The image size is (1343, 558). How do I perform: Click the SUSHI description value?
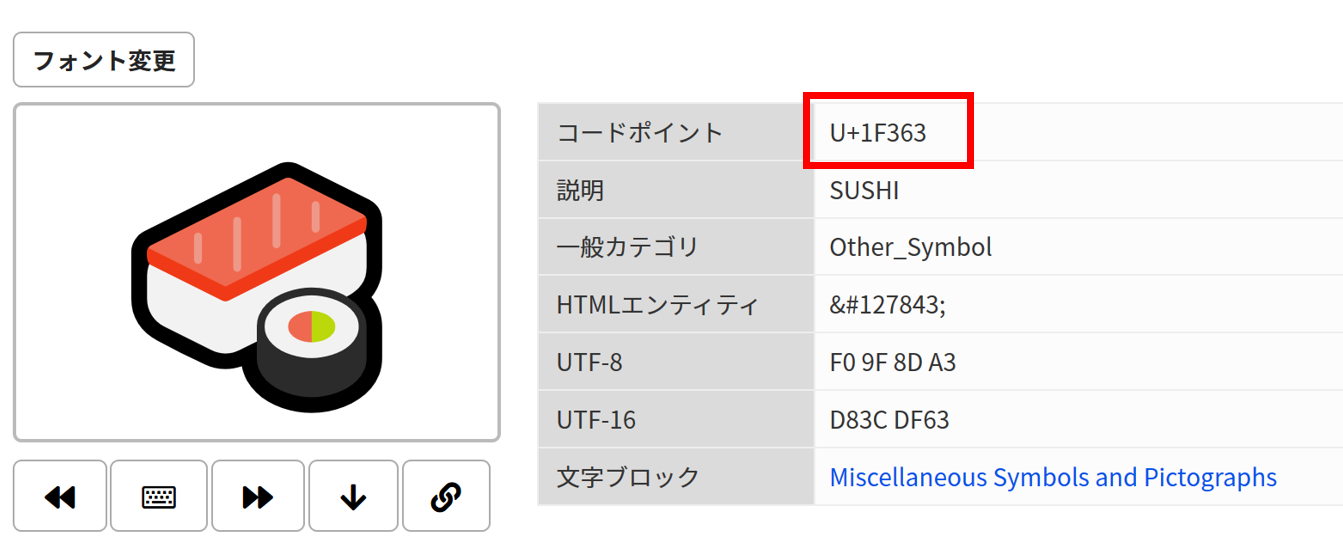(864, 190)
